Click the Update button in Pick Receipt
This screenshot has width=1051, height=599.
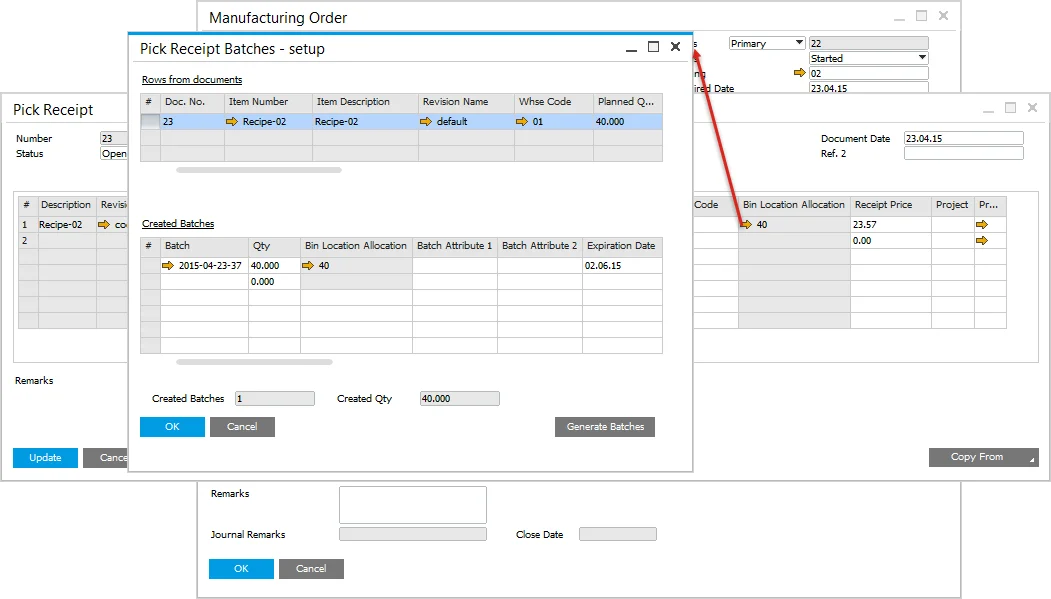click(x=45, y=458)
